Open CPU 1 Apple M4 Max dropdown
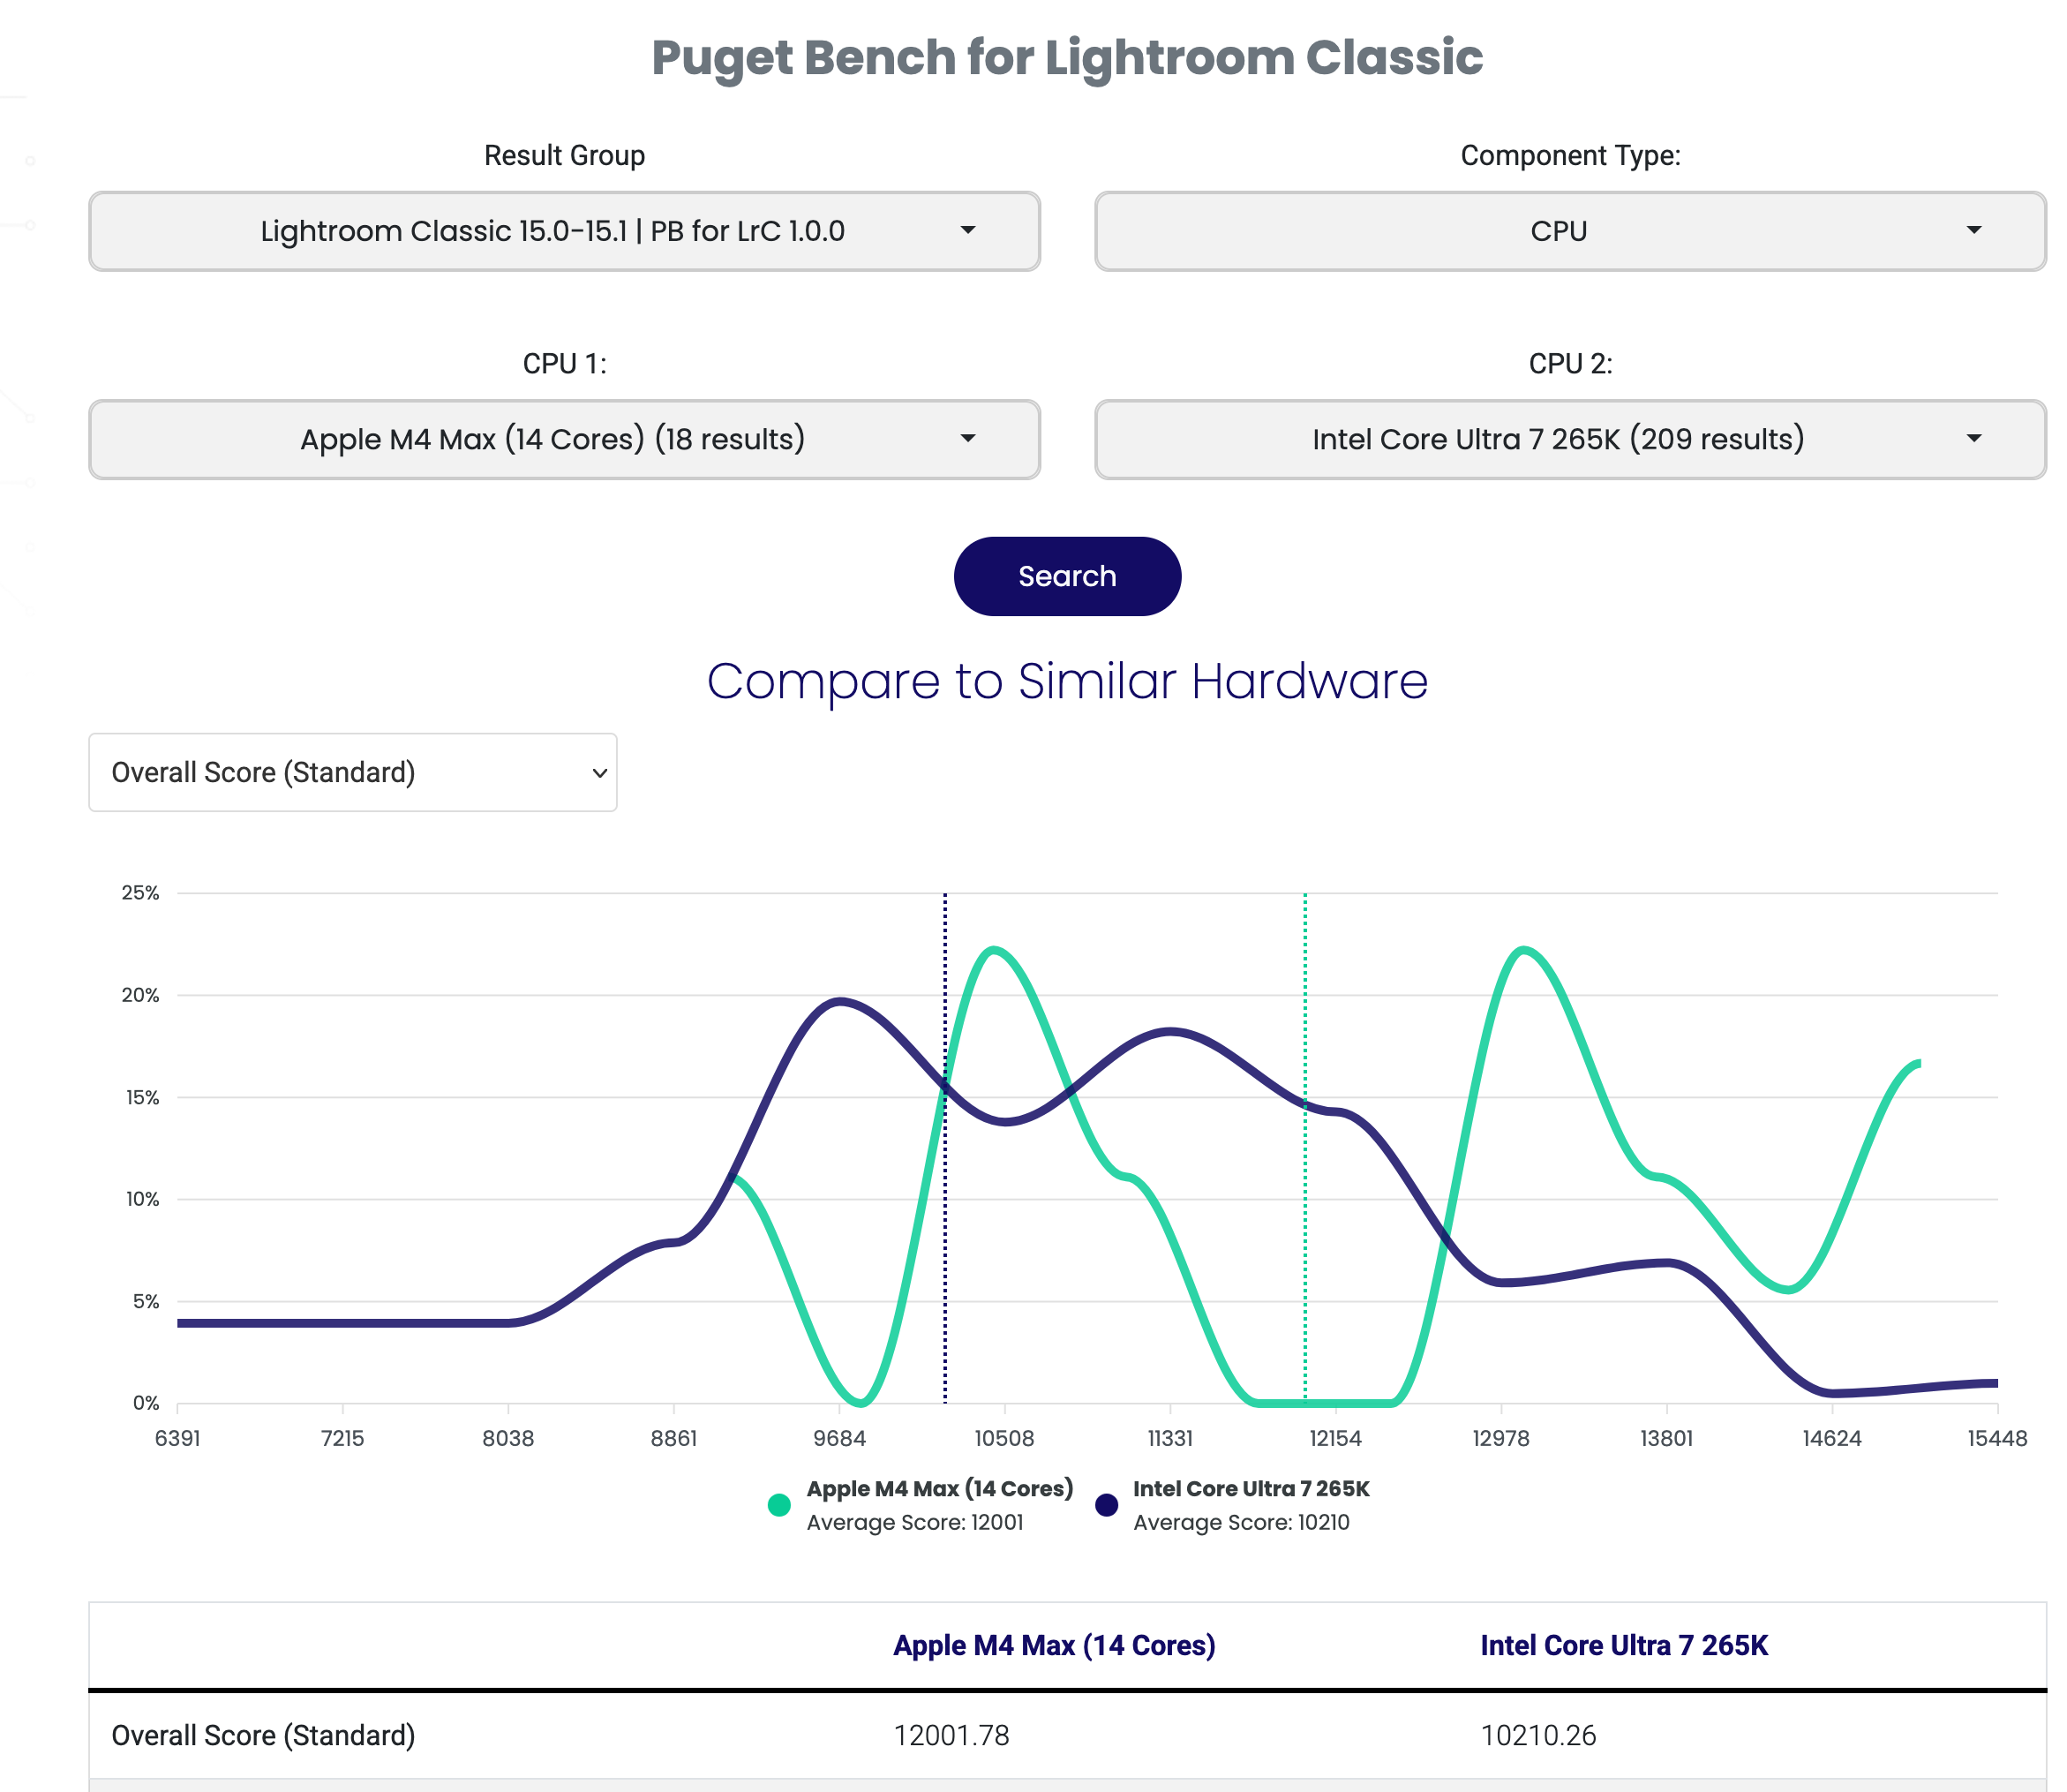This screenshot has height=1792, width=2067. point(552,439)
